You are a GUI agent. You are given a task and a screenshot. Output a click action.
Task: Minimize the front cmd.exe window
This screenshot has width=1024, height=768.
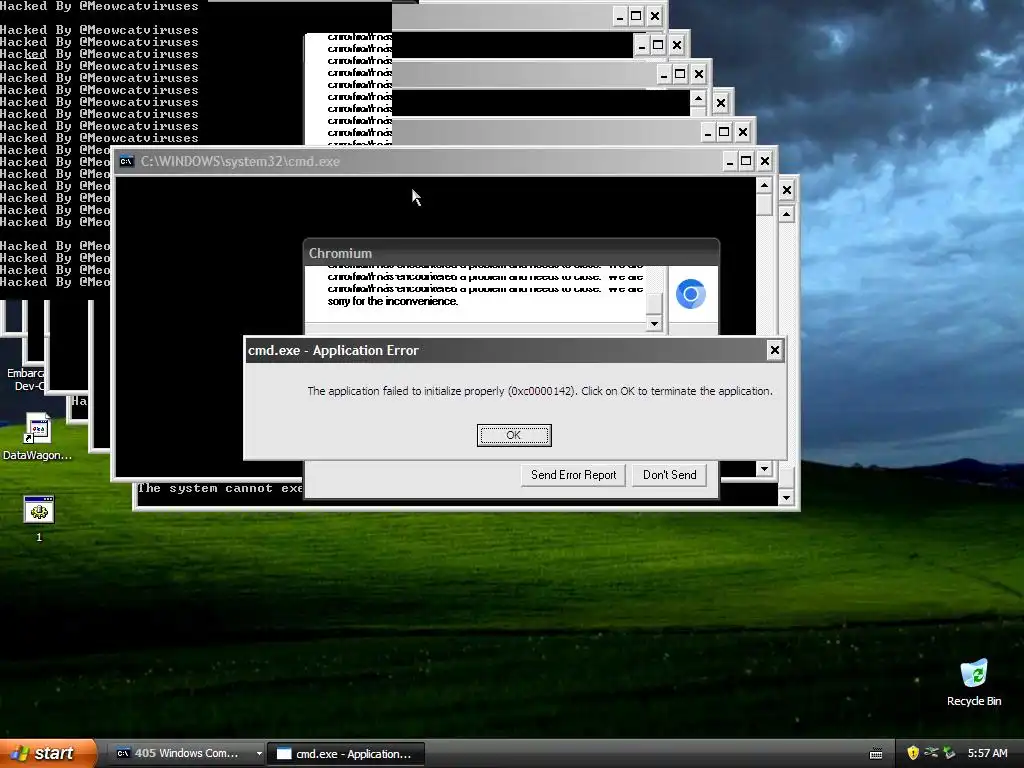point(730,161)
